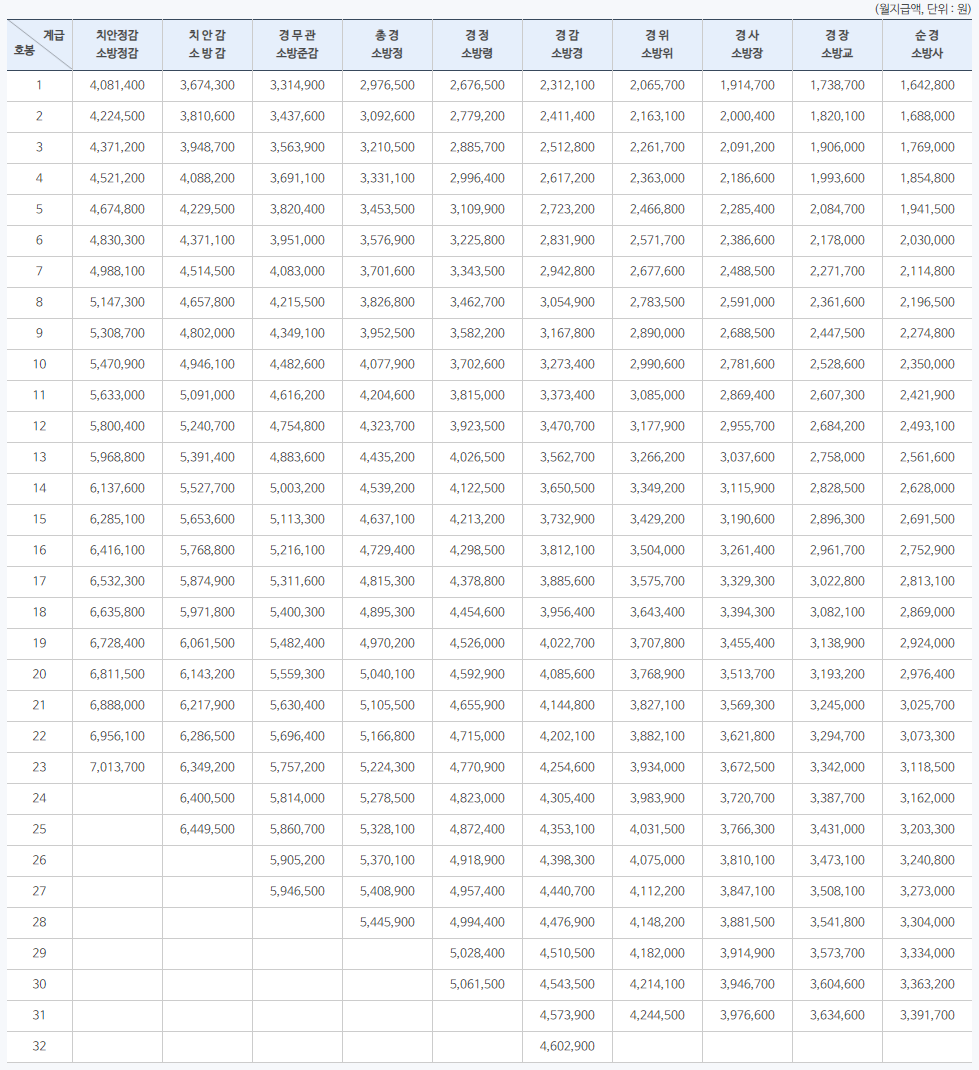
Task: Select the value 4,770,900
Action: point(478,767)
